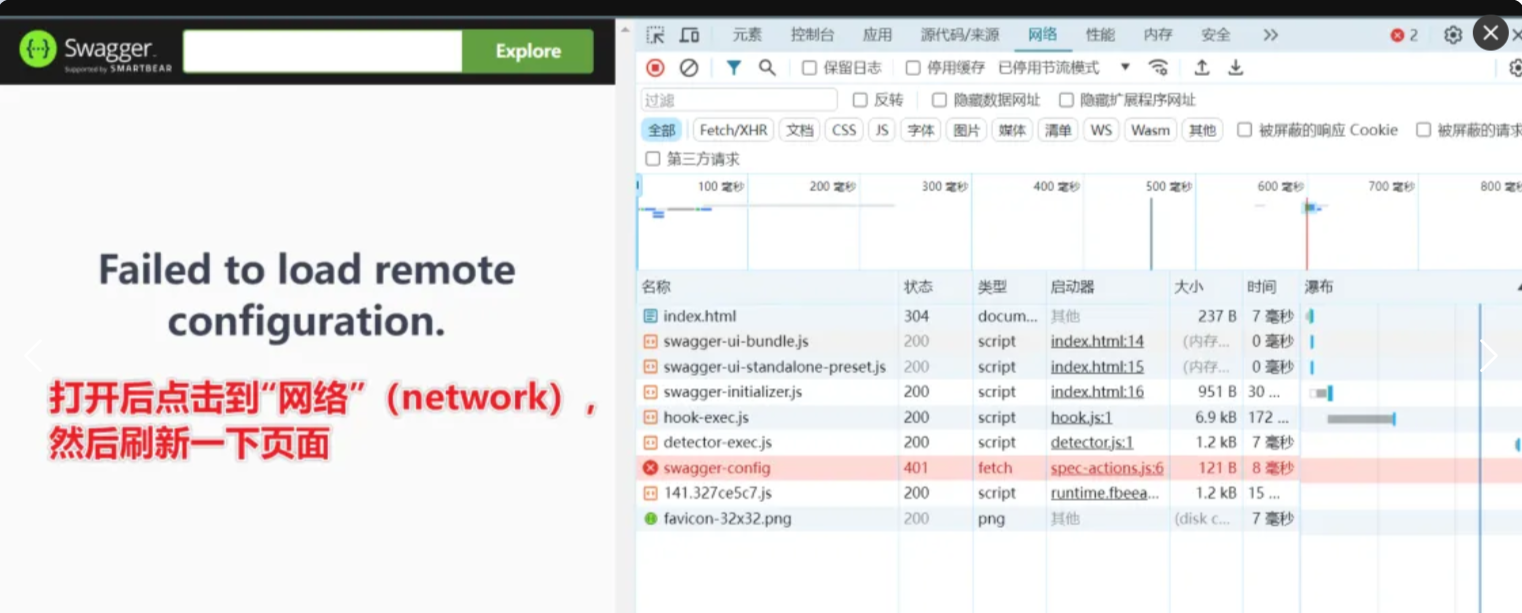Enable the 保留日志 checkbox
This screenshot has width=1522, height=613.
pyautogui.click(x=810, y=68)
